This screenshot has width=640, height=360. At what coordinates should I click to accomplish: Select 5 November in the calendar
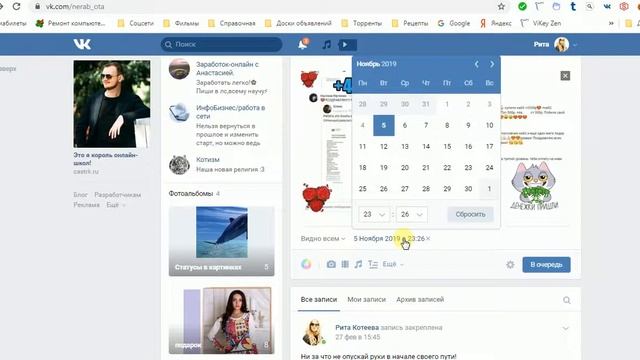384,125
